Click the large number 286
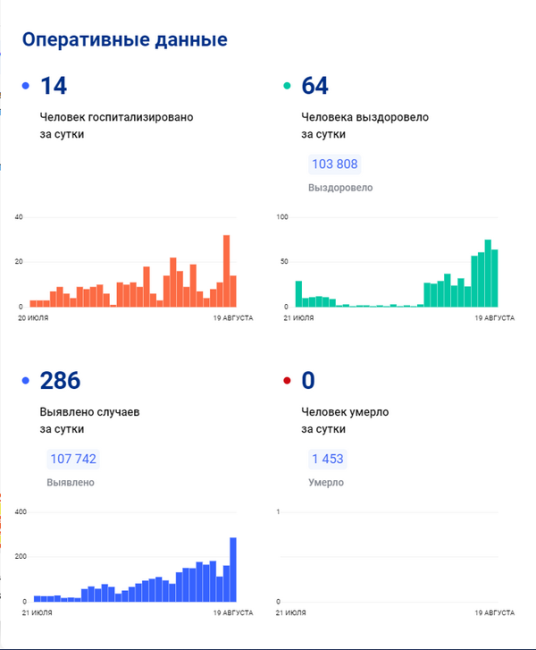 click(x=60, y=381)
